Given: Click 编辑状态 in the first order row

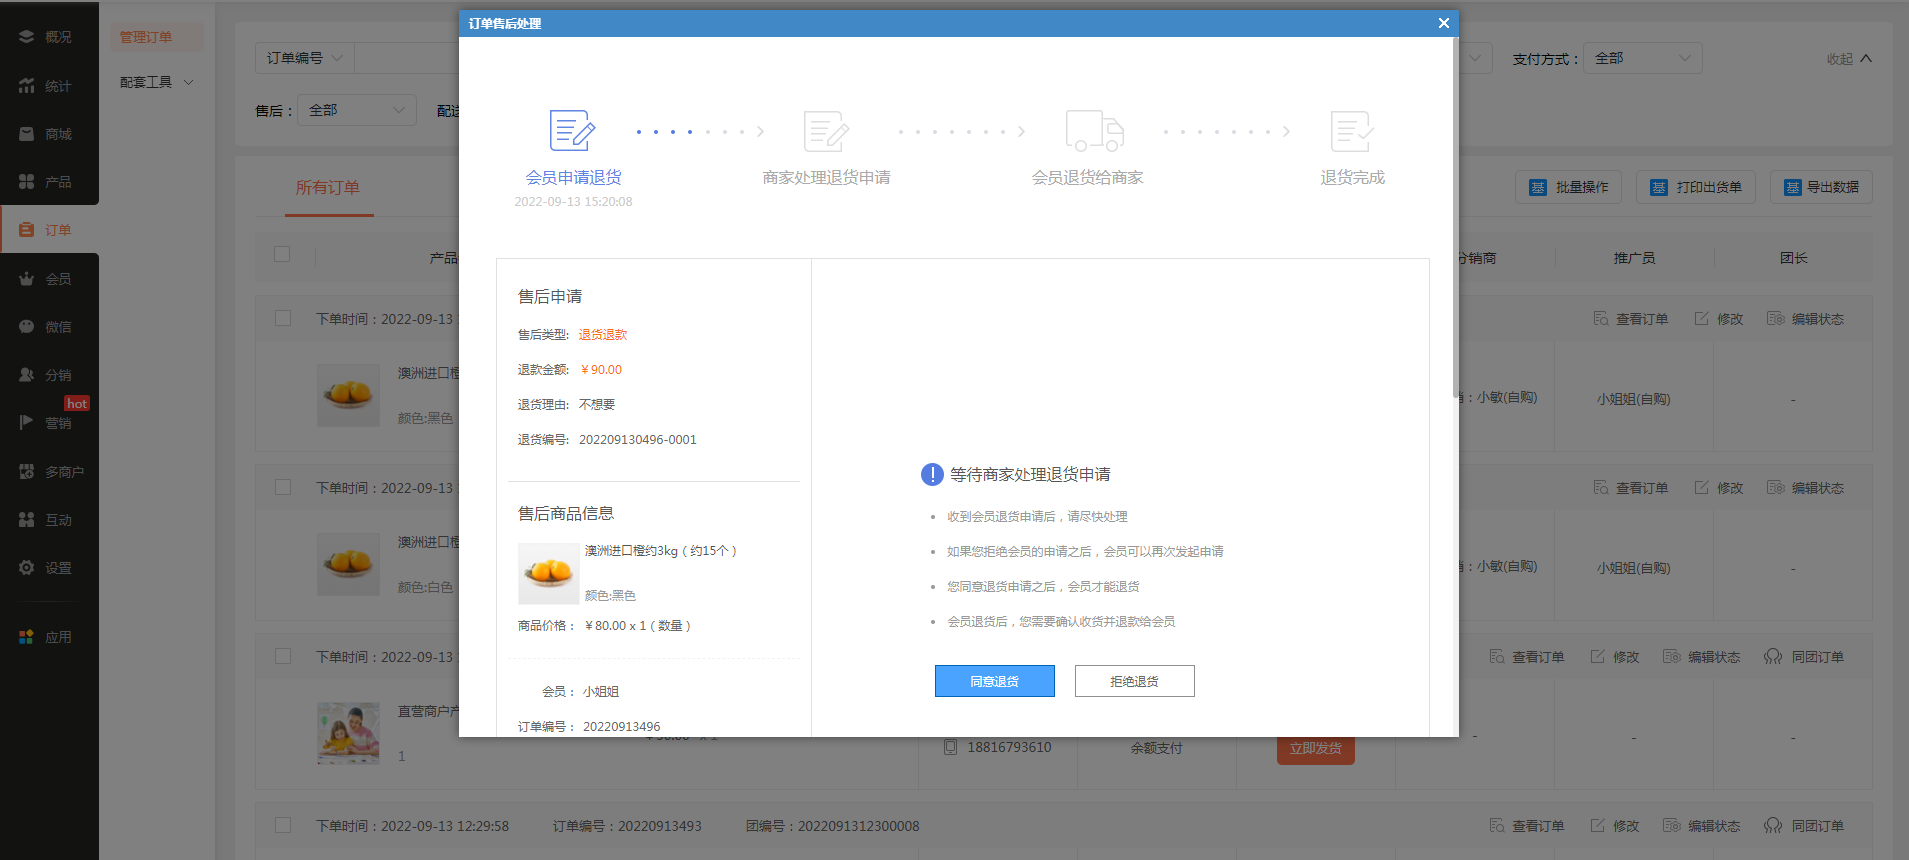Looking at the screenshot, I should [1805, 319].
